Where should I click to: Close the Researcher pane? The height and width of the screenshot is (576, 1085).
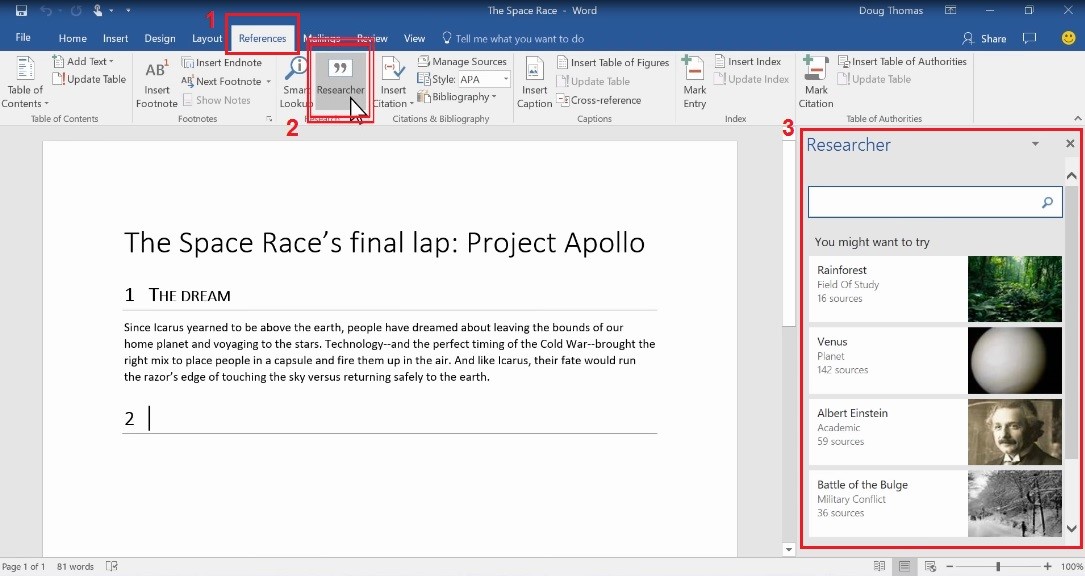point(1070,143)
